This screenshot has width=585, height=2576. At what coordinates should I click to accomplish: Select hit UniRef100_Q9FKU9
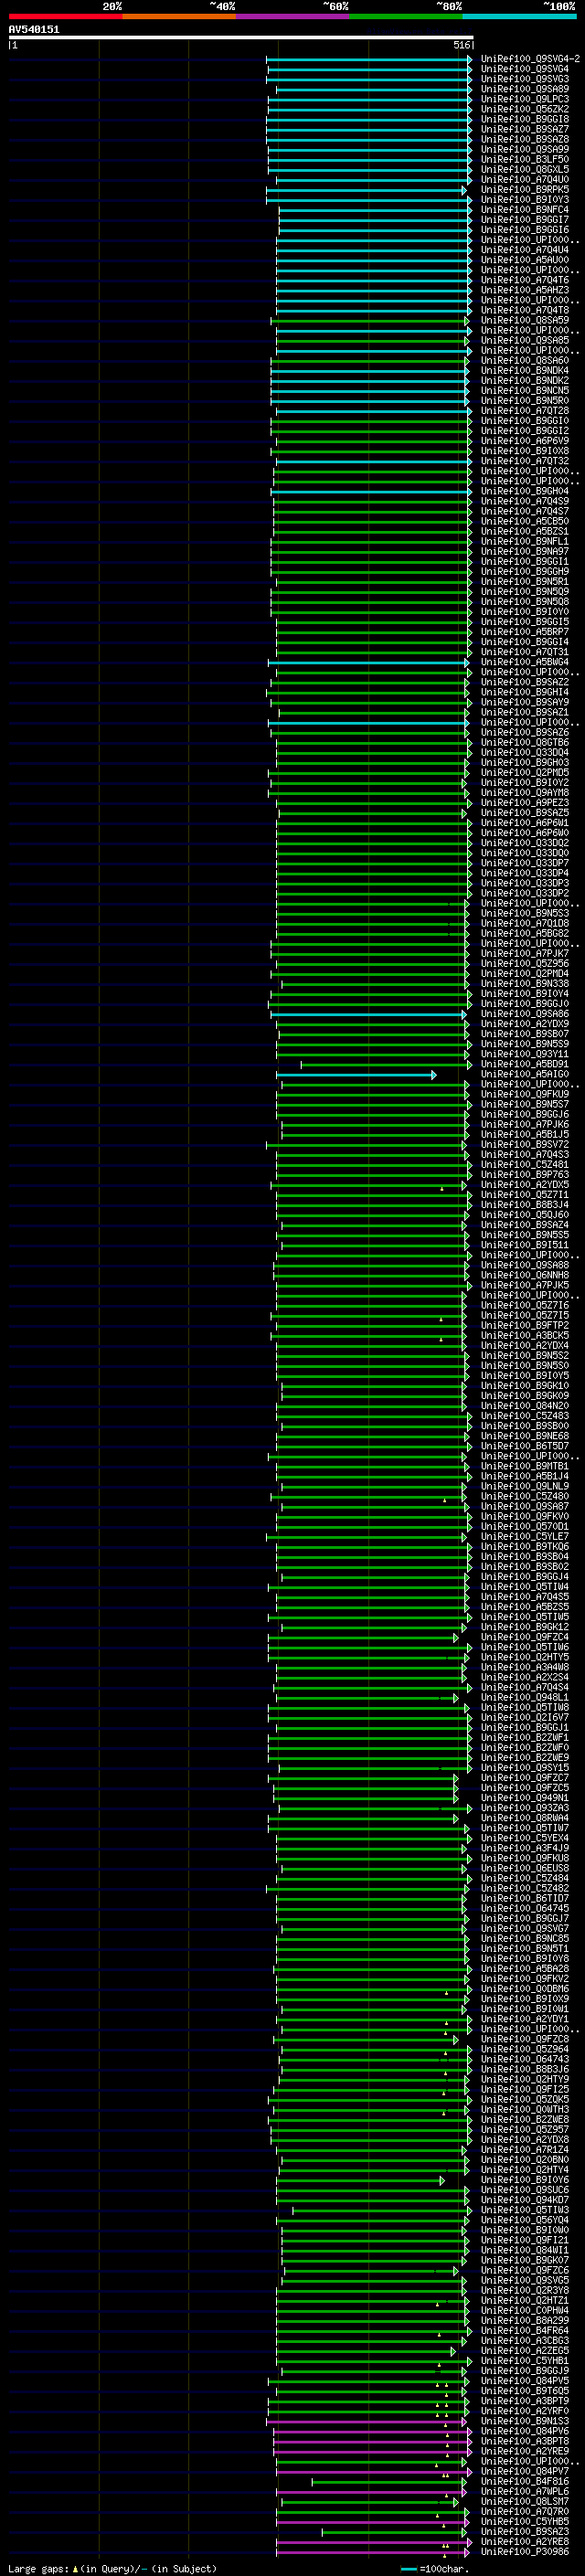[525, 1094]
